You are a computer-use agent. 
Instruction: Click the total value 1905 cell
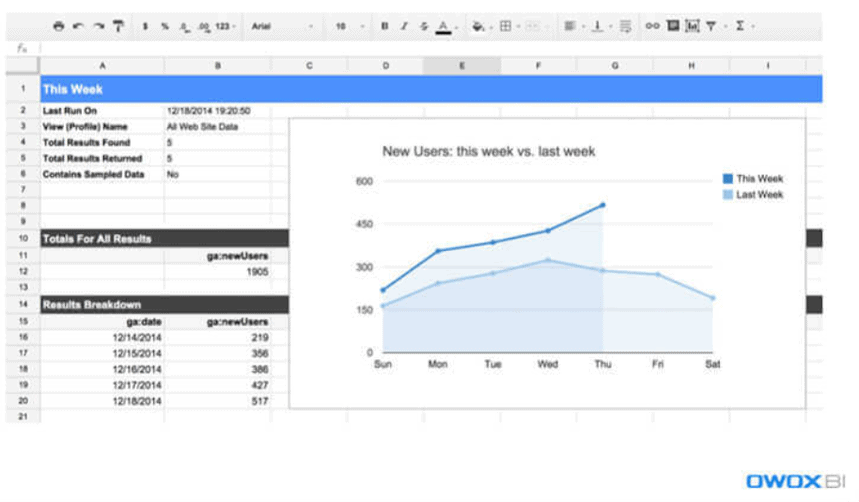pos(217,271)
